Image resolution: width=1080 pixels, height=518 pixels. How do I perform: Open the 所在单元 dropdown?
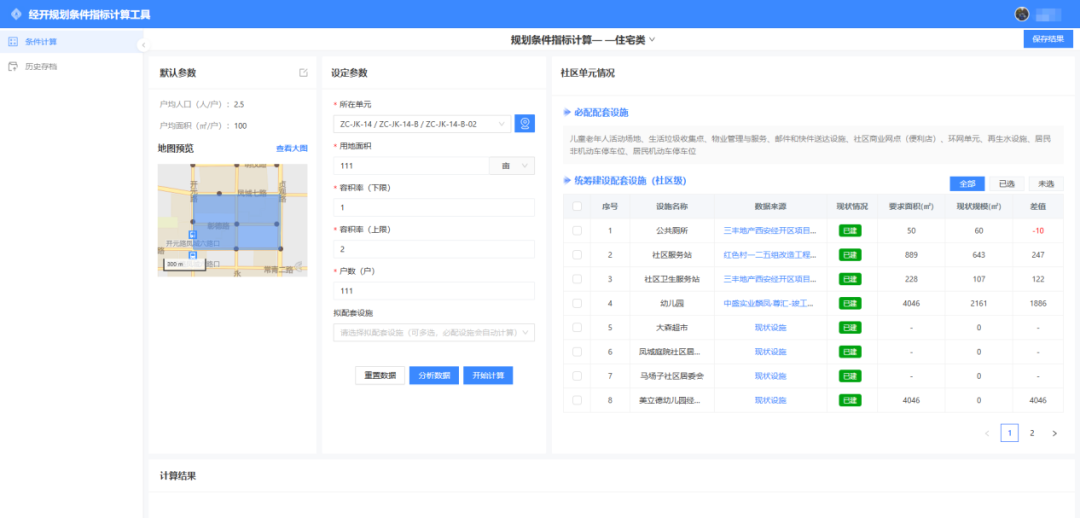pos(421,124)
